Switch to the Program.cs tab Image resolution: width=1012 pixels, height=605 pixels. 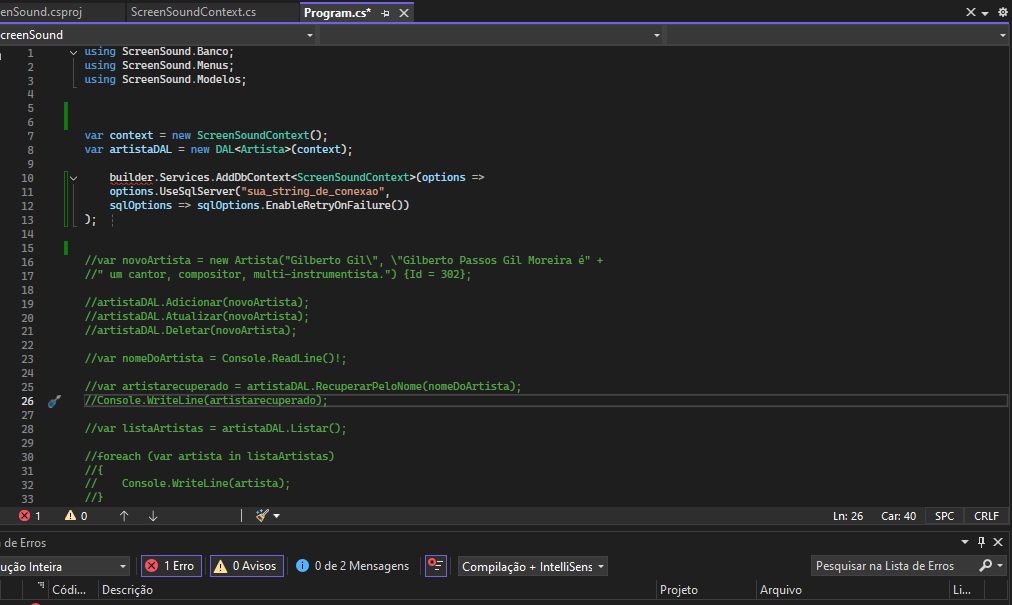click(x=337, y=13)
